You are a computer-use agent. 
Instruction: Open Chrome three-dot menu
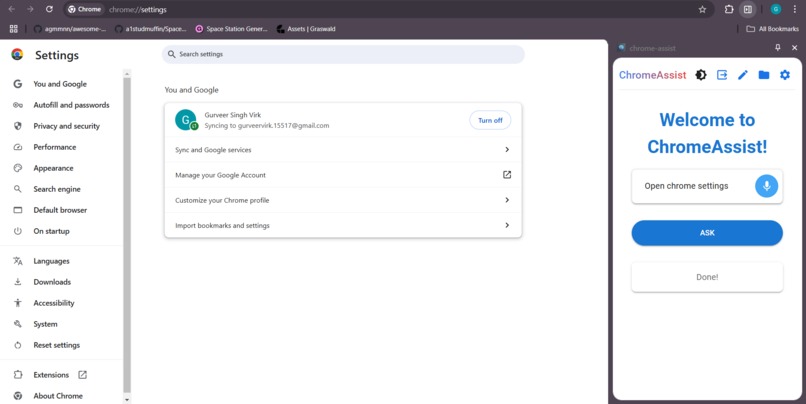click(795, 9)
